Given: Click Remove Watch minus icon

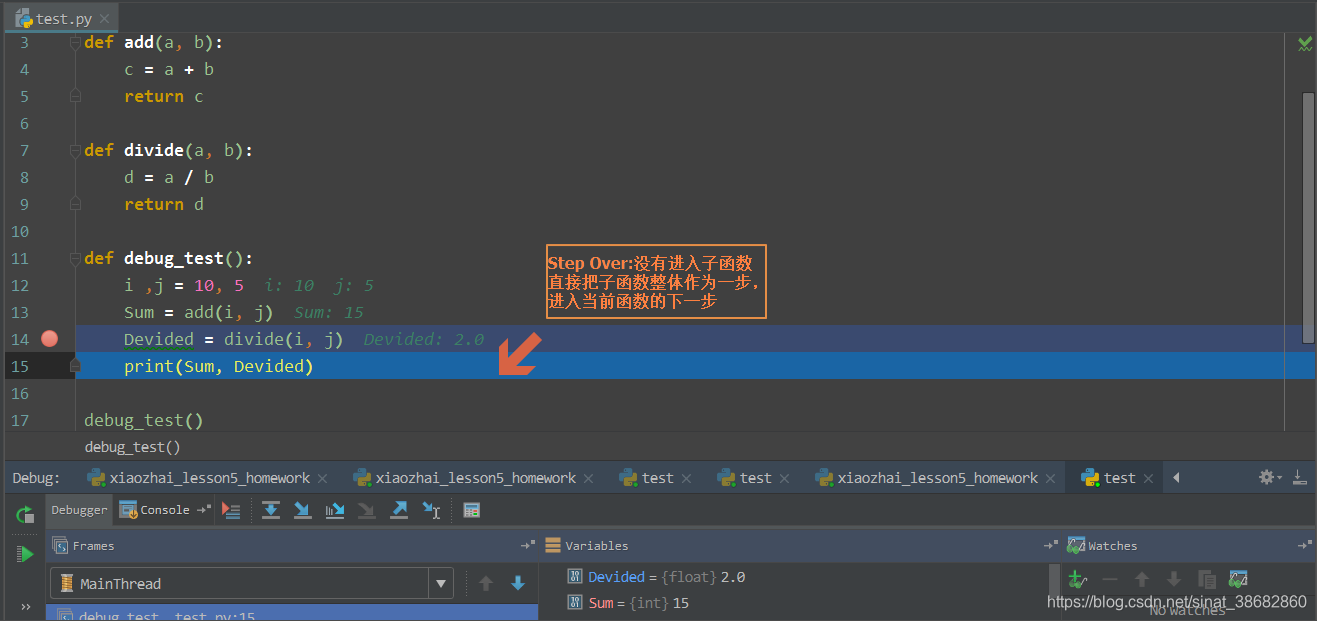Looking at the screenshot, I should (1110, 579).
